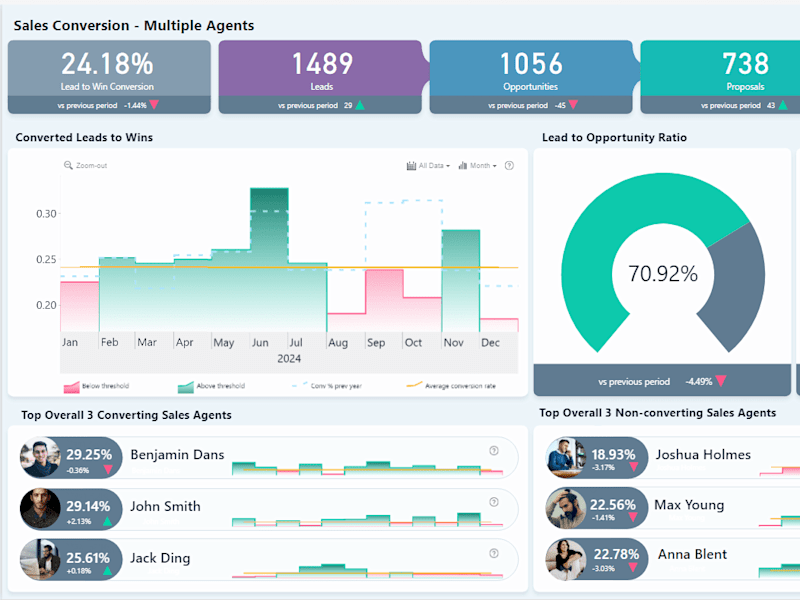
Task: Click the Joshua Holmes name
Action: click(703, 455)
